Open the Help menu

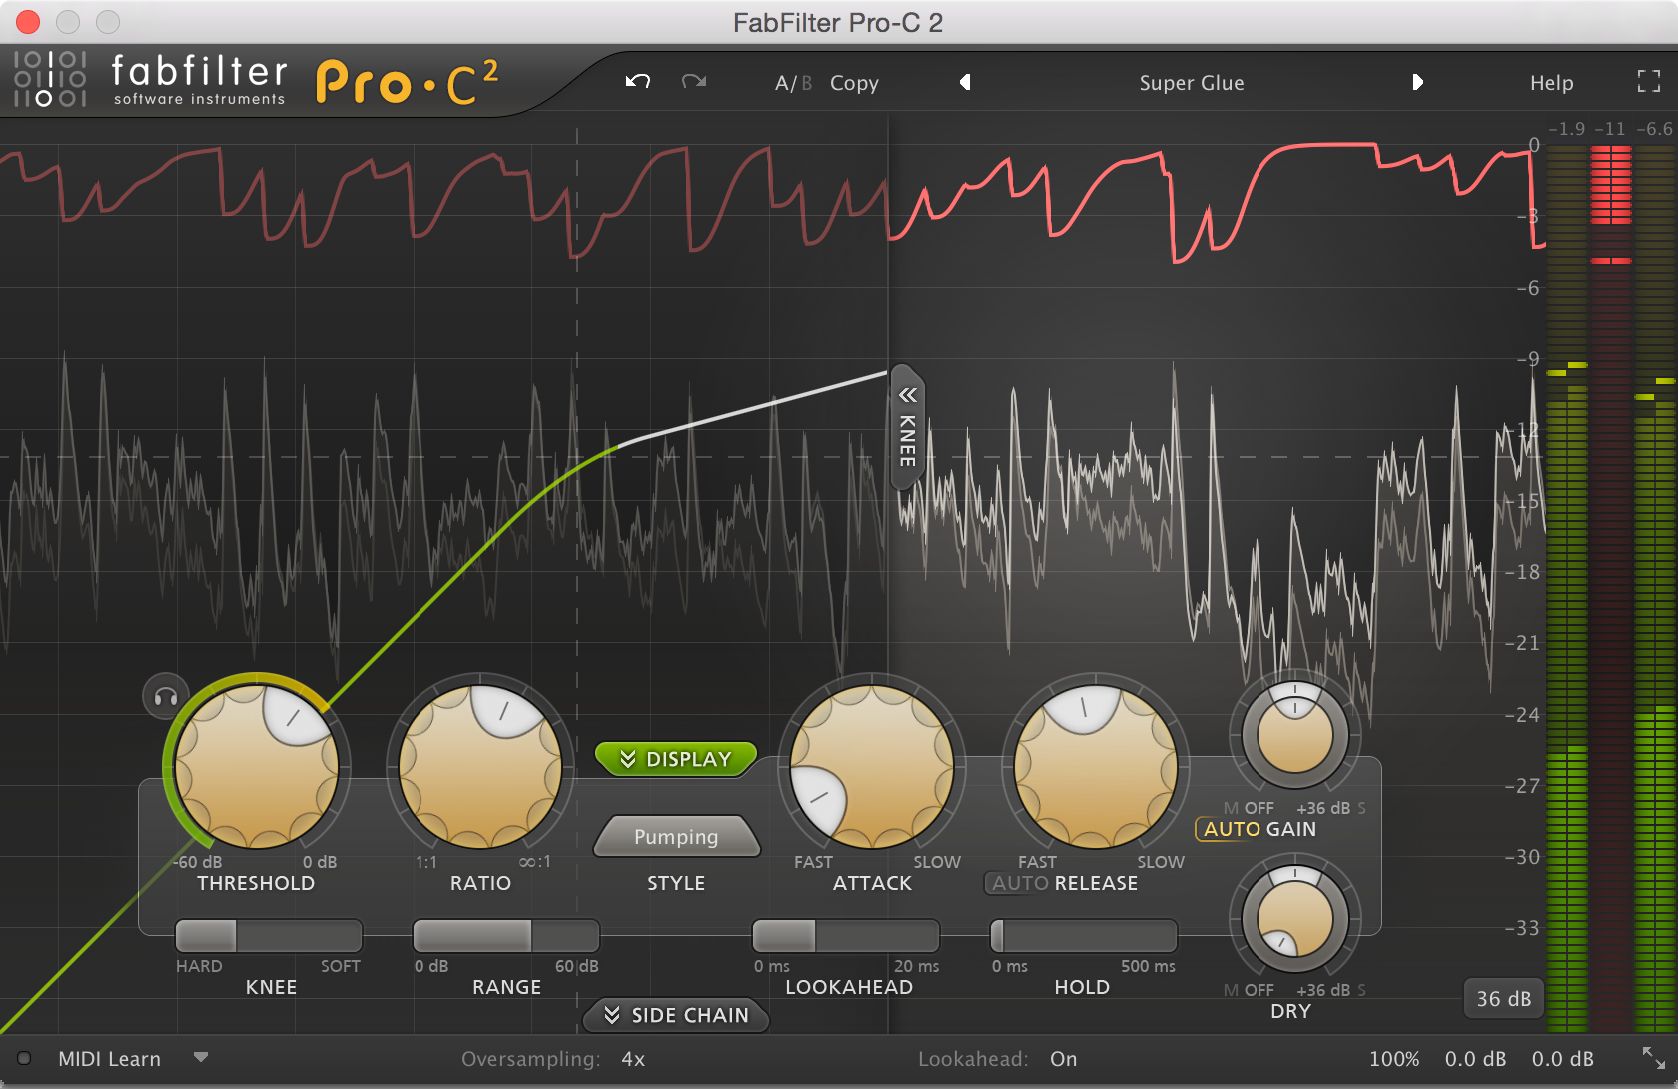coord(1551,83)
